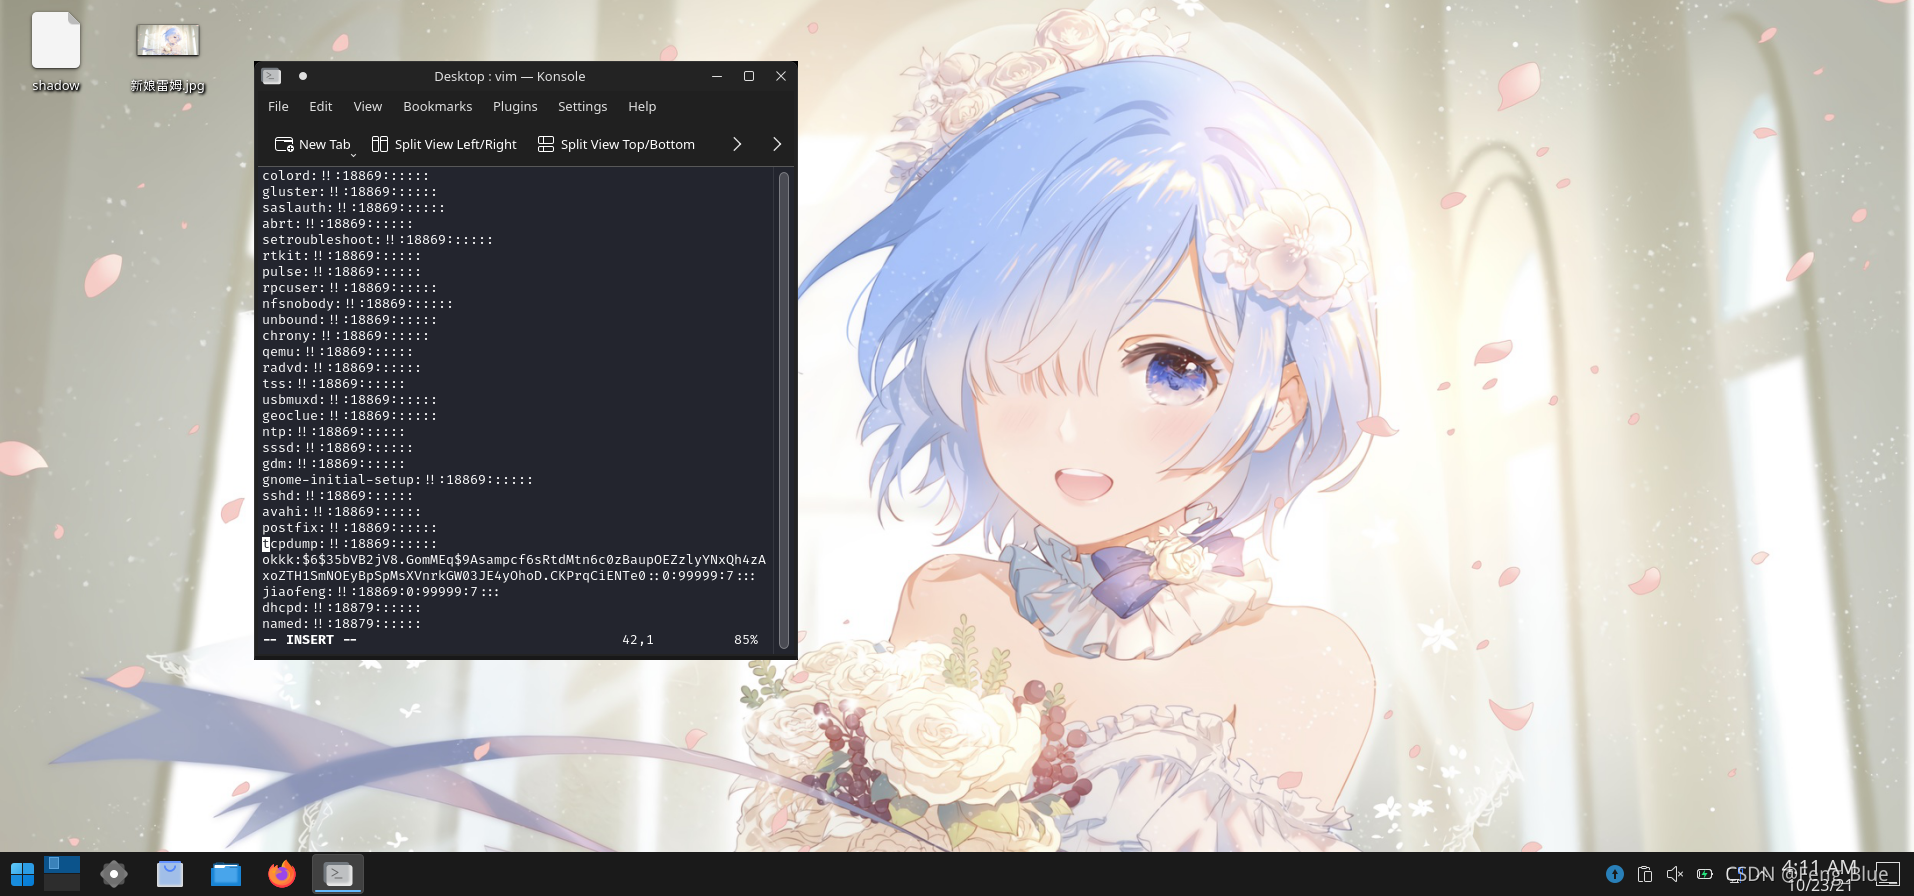This screenshot has width=1914, height=896.
Task: Open the Help menu in Konsole
Action: pos(642,106)
